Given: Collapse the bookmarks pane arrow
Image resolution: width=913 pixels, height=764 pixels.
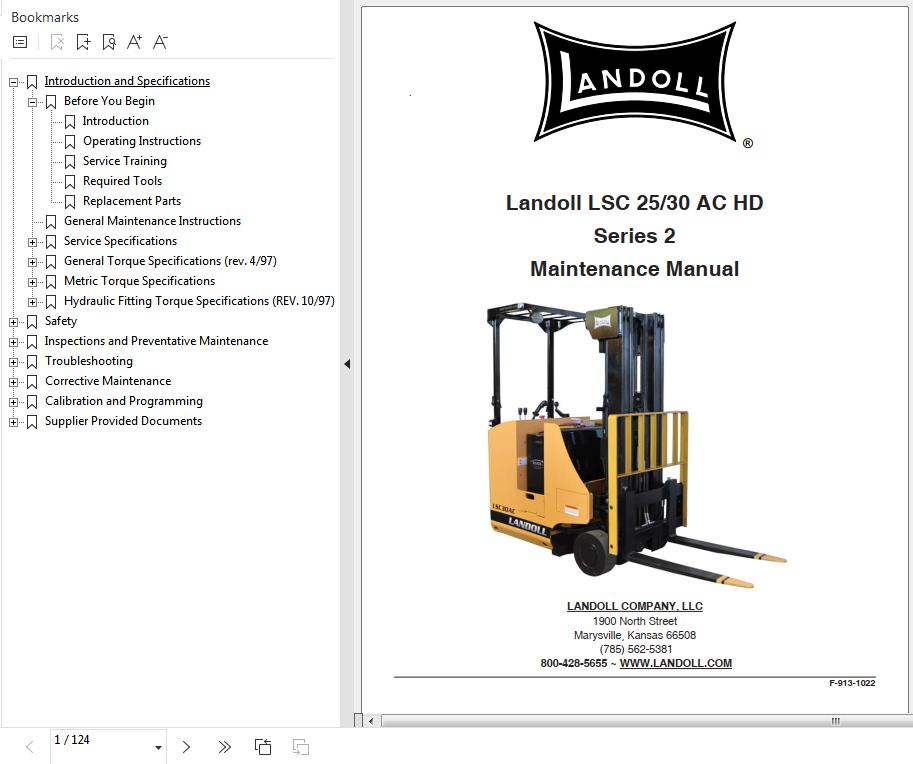Looking at the screenshot, I should (347, 364).
